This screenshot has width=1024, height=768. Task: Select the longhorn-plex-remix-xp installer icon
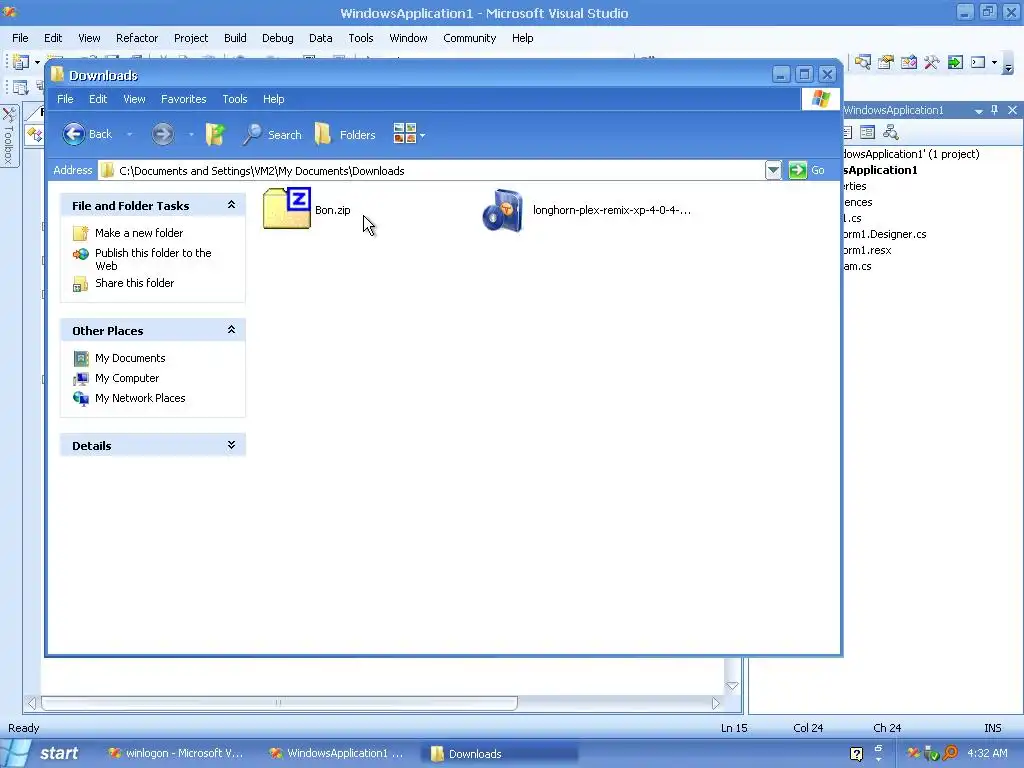point(503,210)
